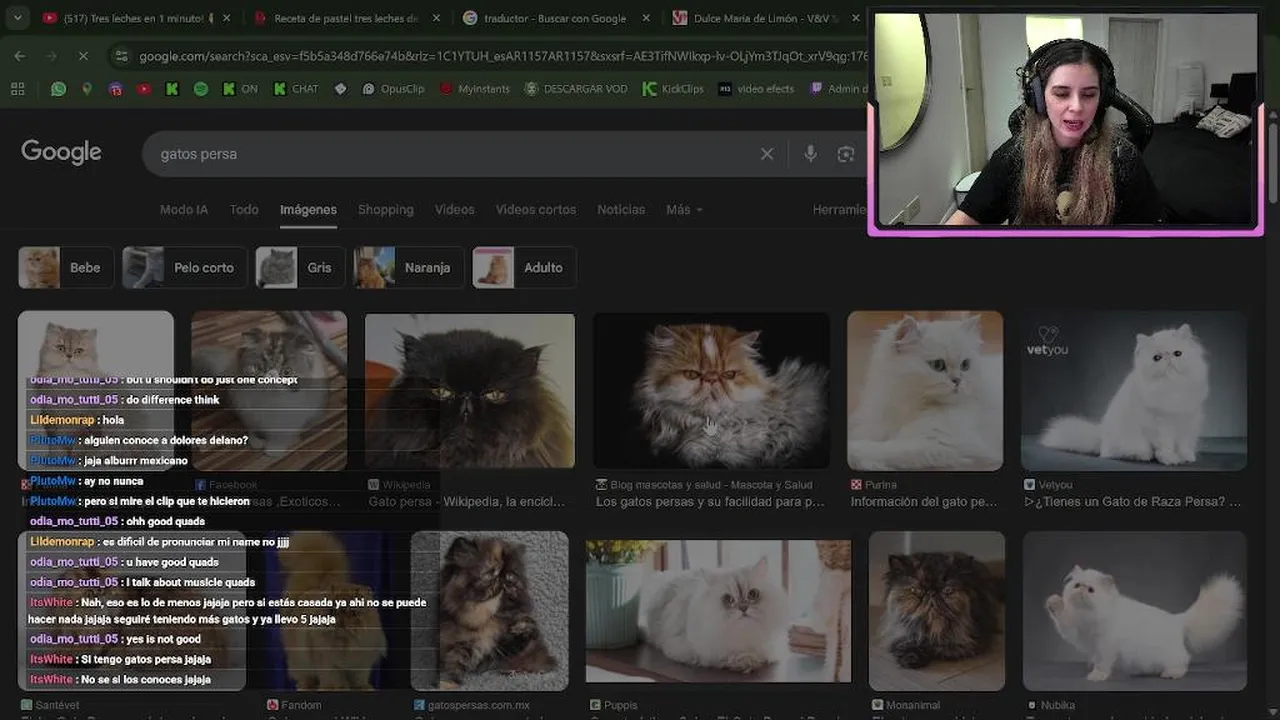Open the gatospersas.com.mx cat image
The image size is (1280, 720).
pyautogui.click(x=489, y=611)
